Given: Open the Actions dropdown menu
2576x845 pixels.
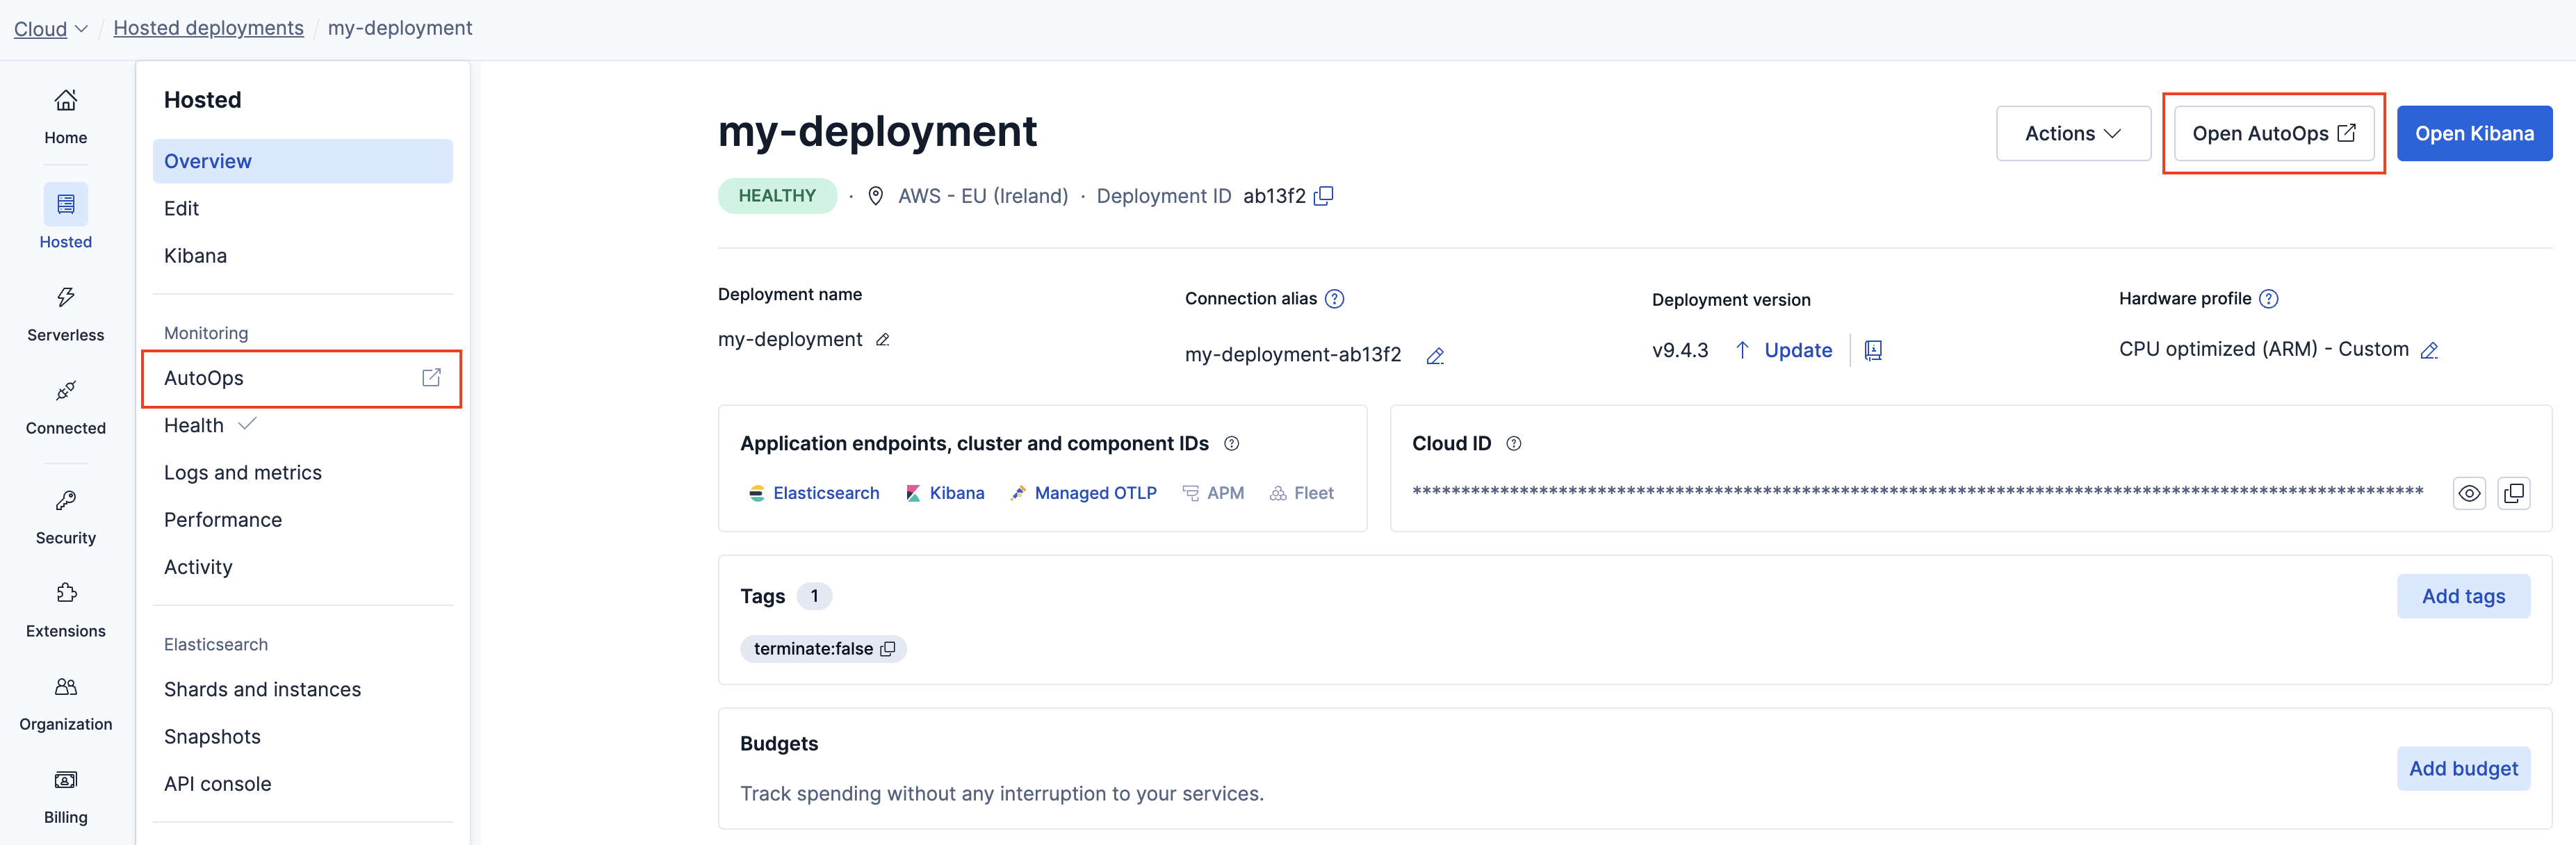Looking at the screenshot, I should (2073, 133).
